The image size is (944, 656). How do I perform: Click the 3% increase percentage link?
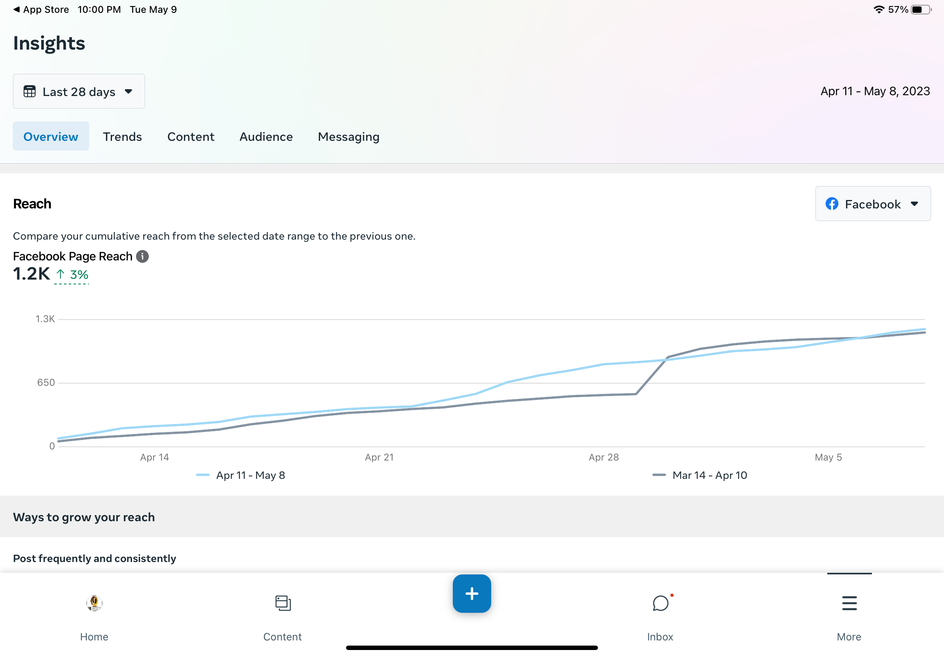(x=72, y=275)
